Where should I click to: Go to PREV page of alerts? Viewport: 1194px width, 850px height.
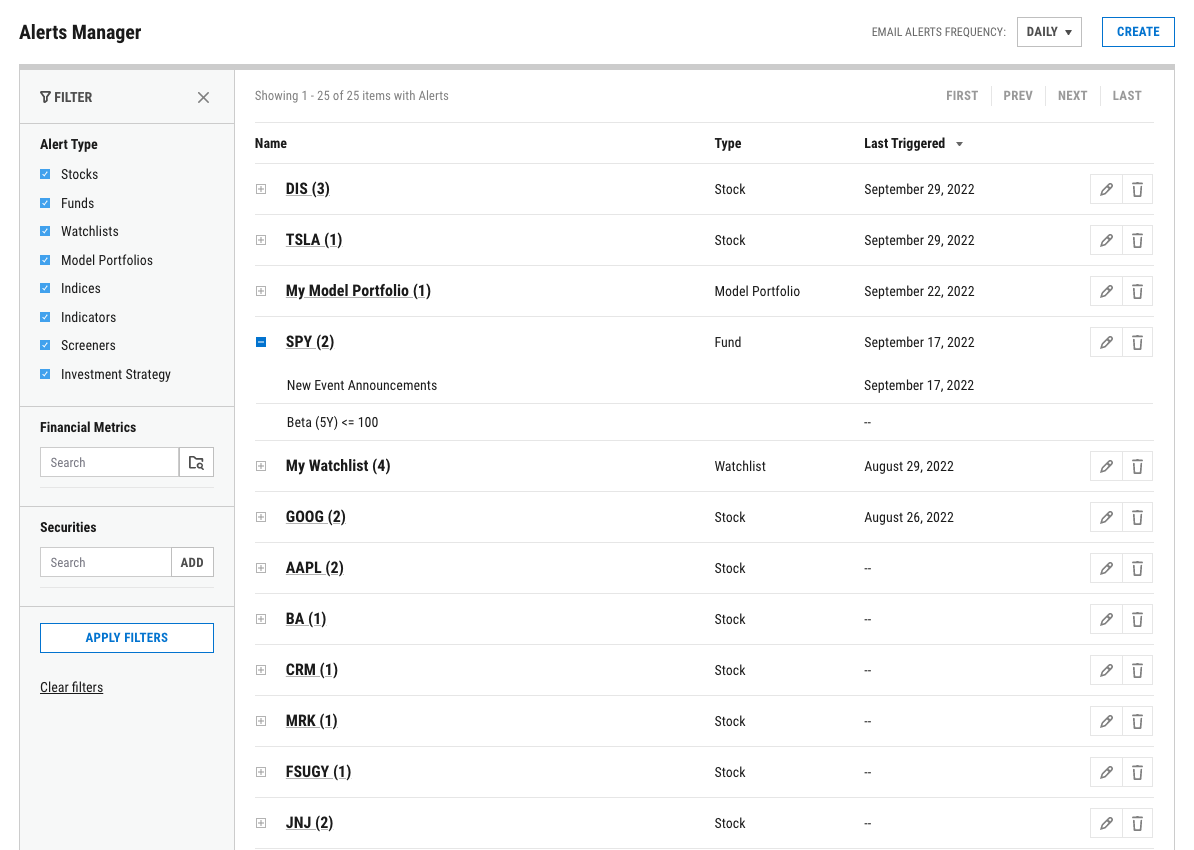click(1018, 96)
